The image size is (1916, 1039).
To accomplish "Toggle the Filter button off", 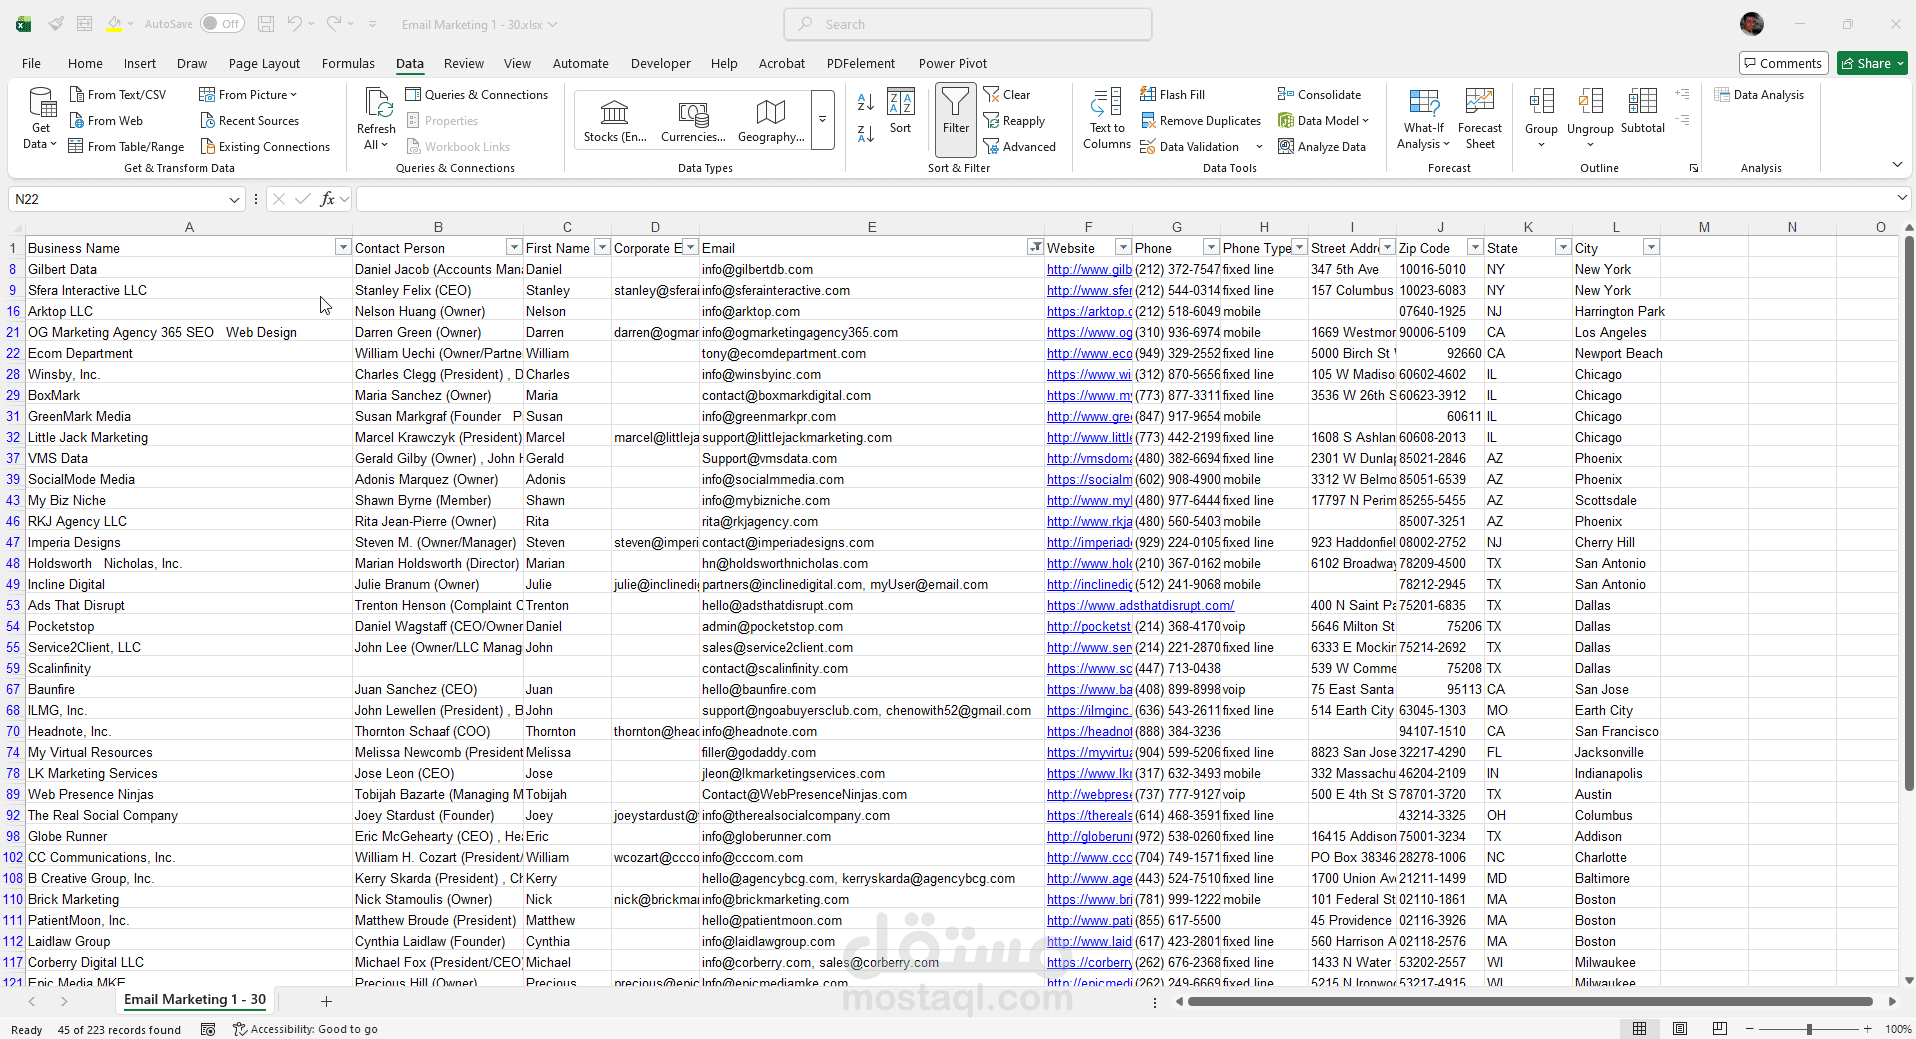I will 956,119.
